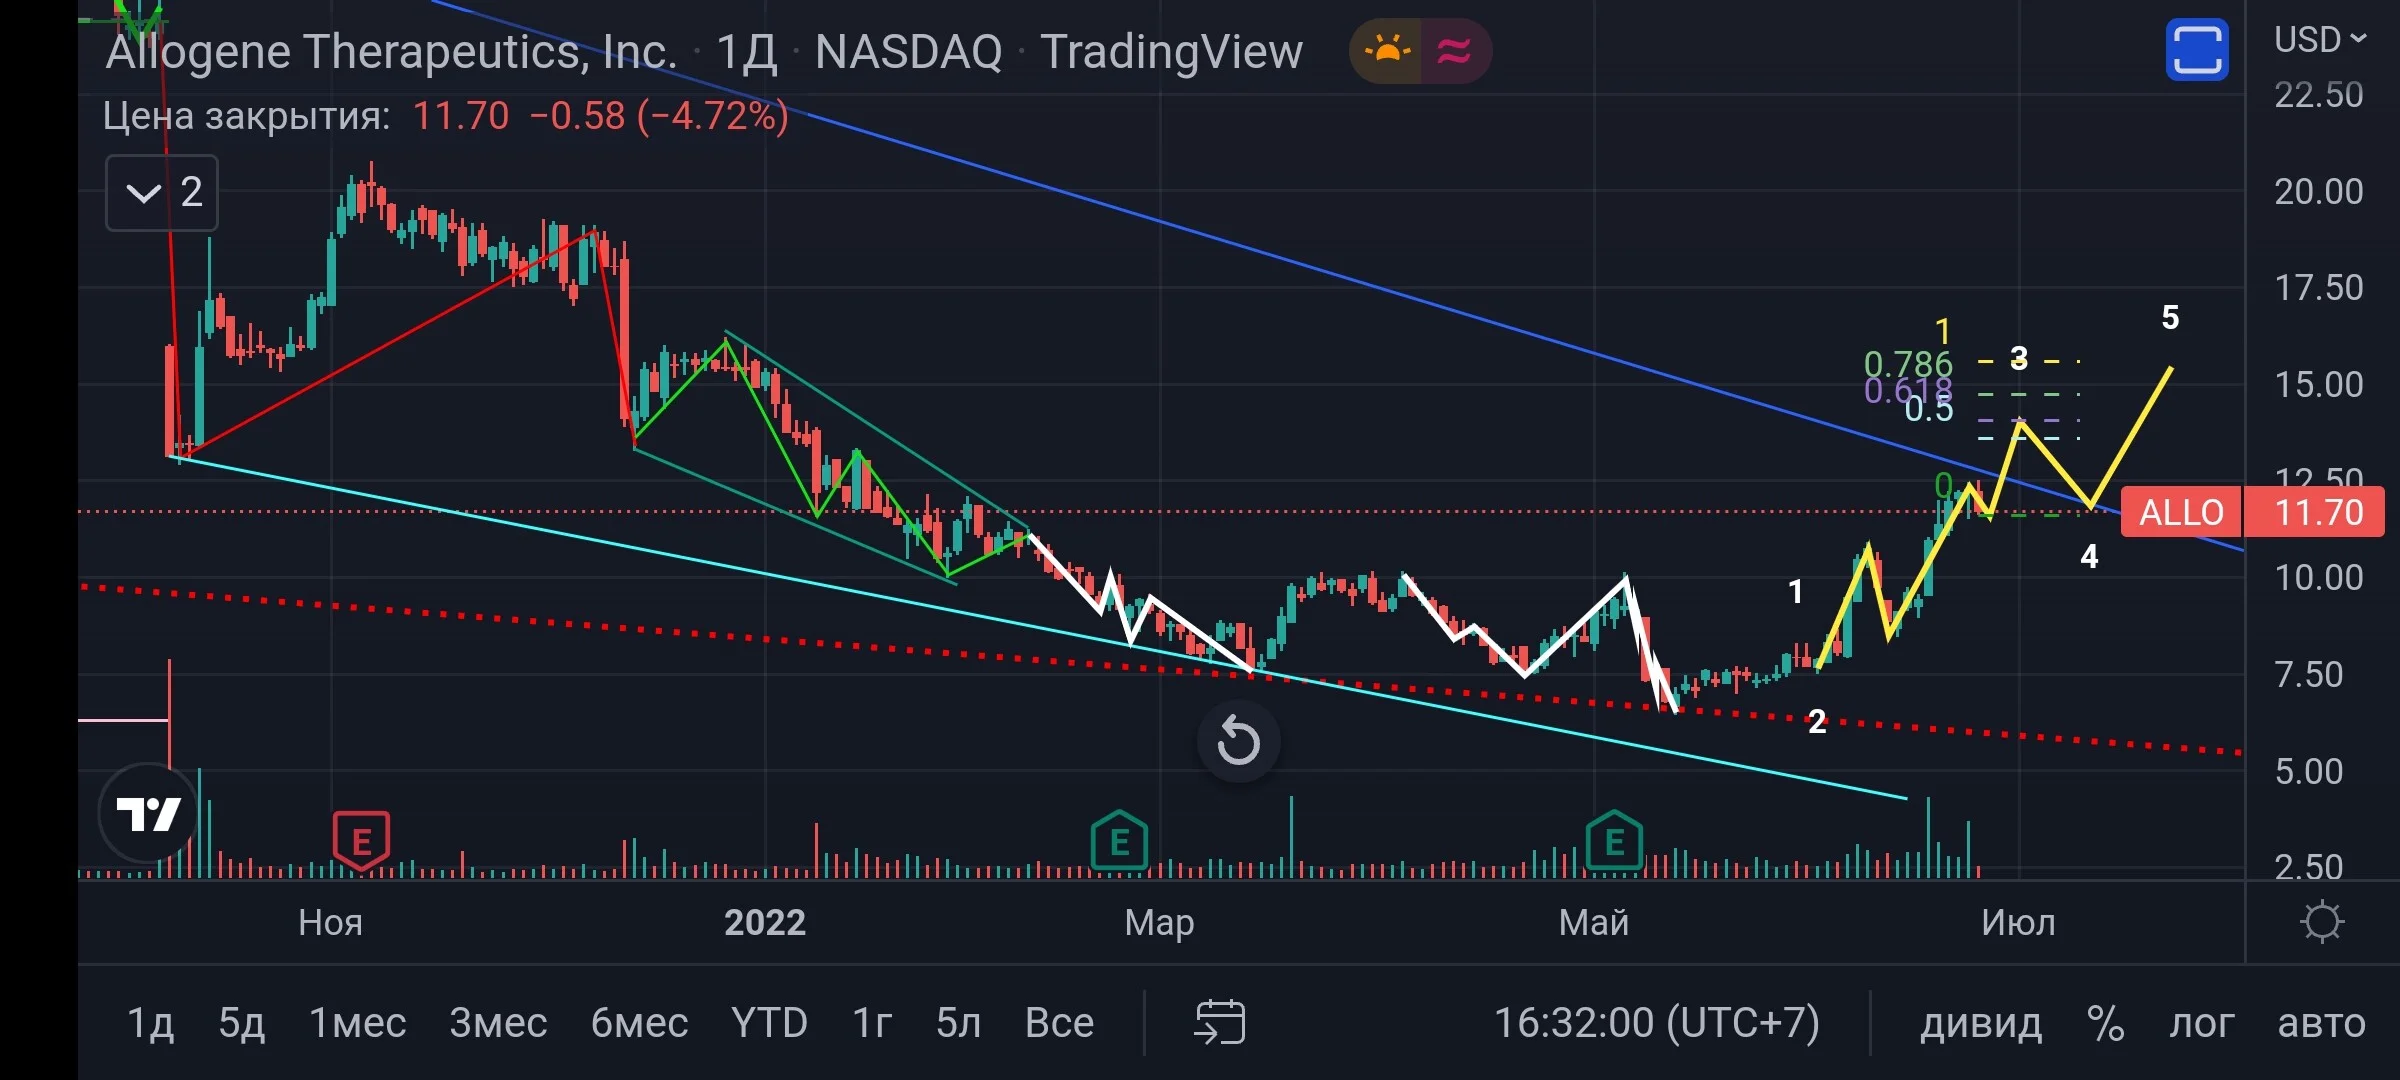Click the 16:32:00 (UTC+7) timezone button
The height and width of the screenshot is (1080, 2400).
coord(1657,1023)
